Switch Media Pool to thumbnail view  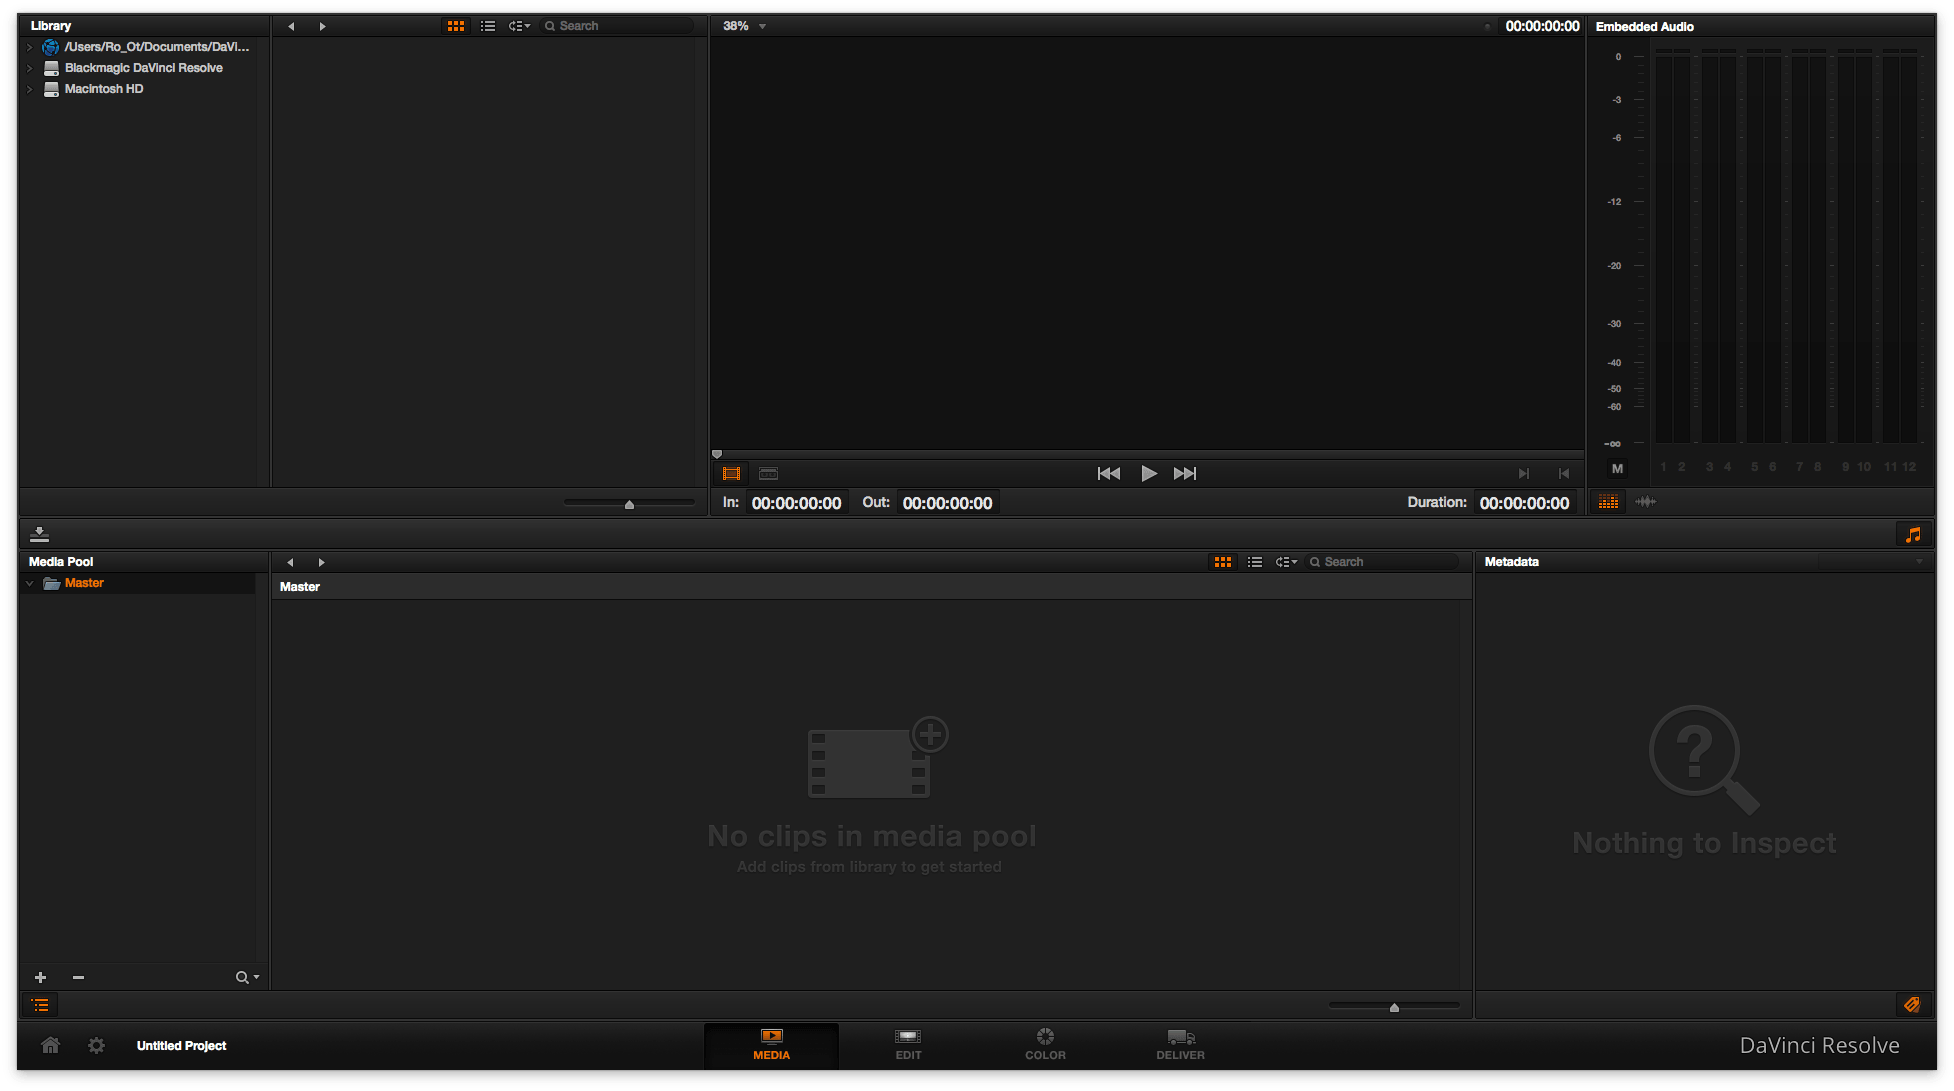[1223, 562]
